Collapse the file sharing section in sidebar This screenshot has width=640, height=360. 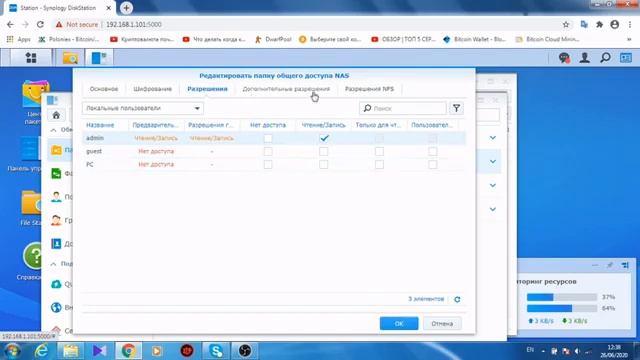tap(53, 130)
